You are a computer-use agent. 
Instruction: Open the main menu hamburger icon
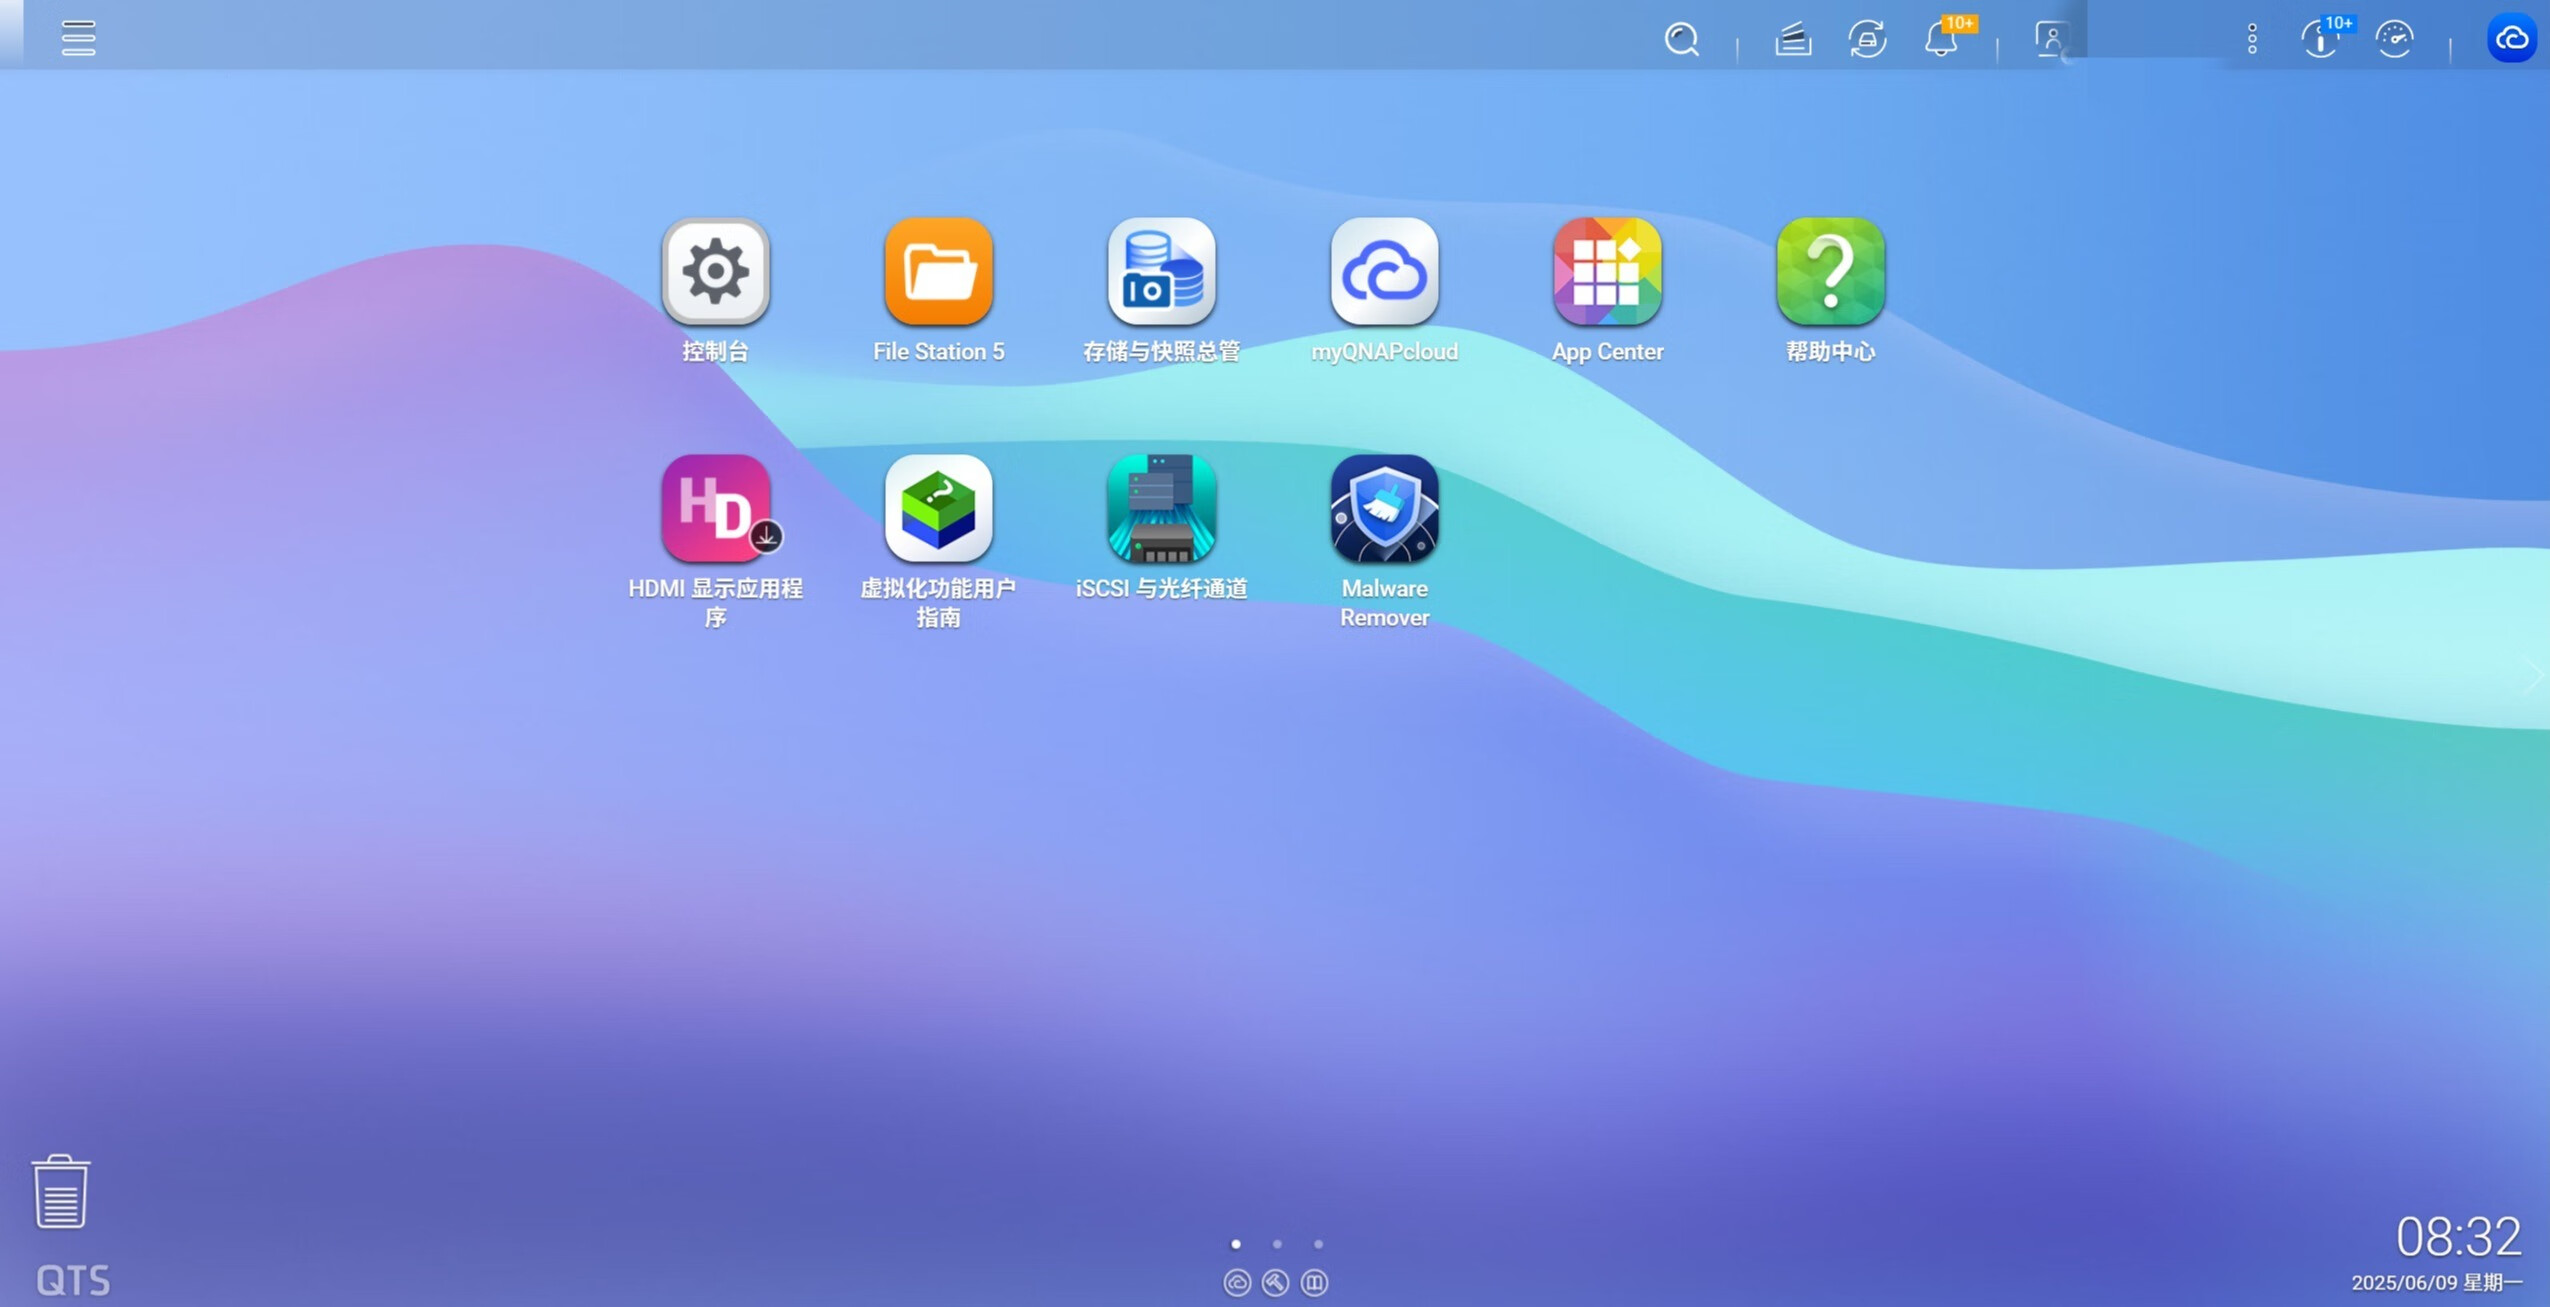(x=78, y=38)
